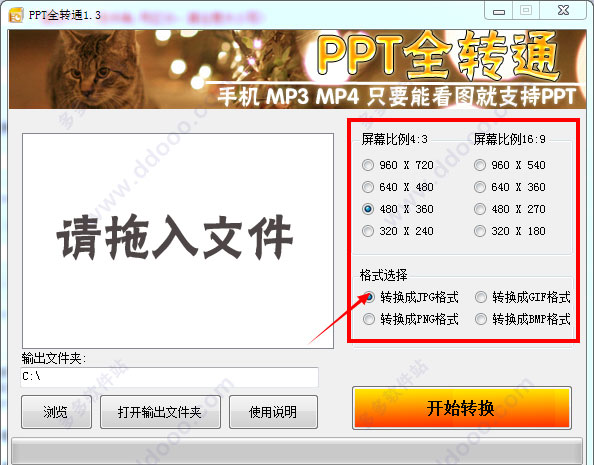Select 转换成PNG格式 output format
594x465 pixels.
click(x=410, y=319)
